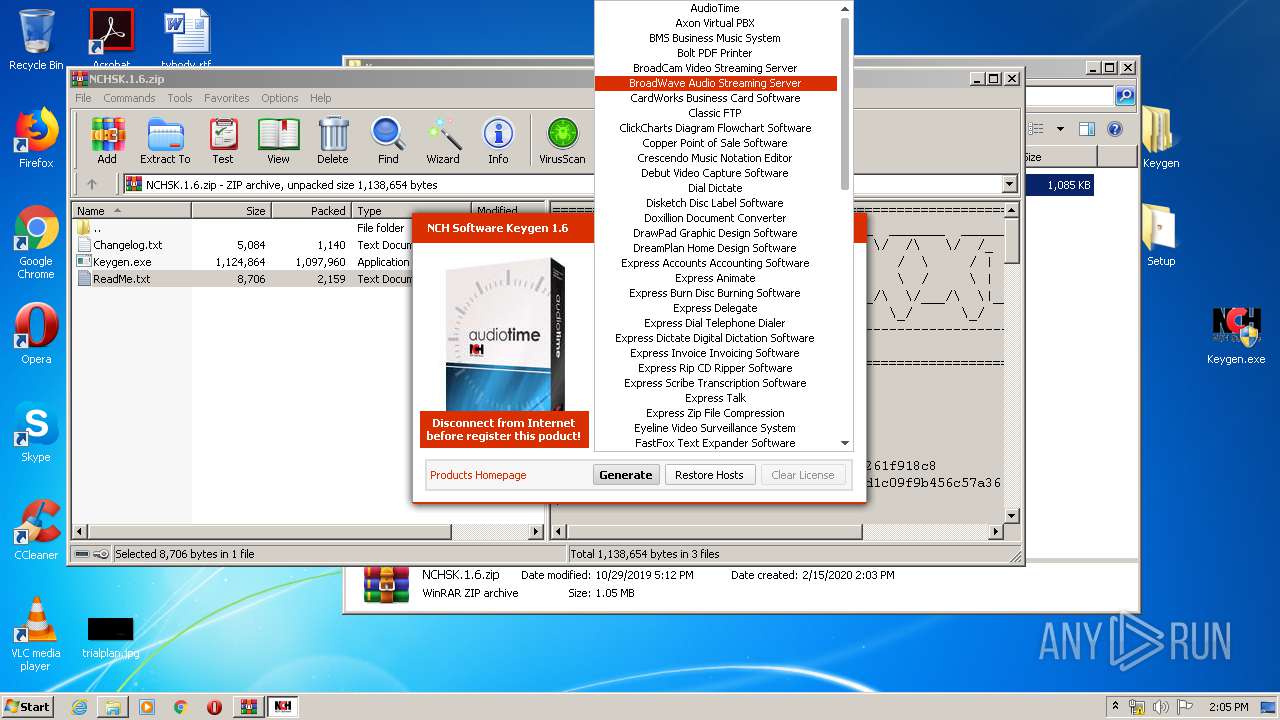Image resolution: width=1280 pixels, height=720 pixels.
Task: Go up one level arrow in WinRAR
Action: [92, 185]
